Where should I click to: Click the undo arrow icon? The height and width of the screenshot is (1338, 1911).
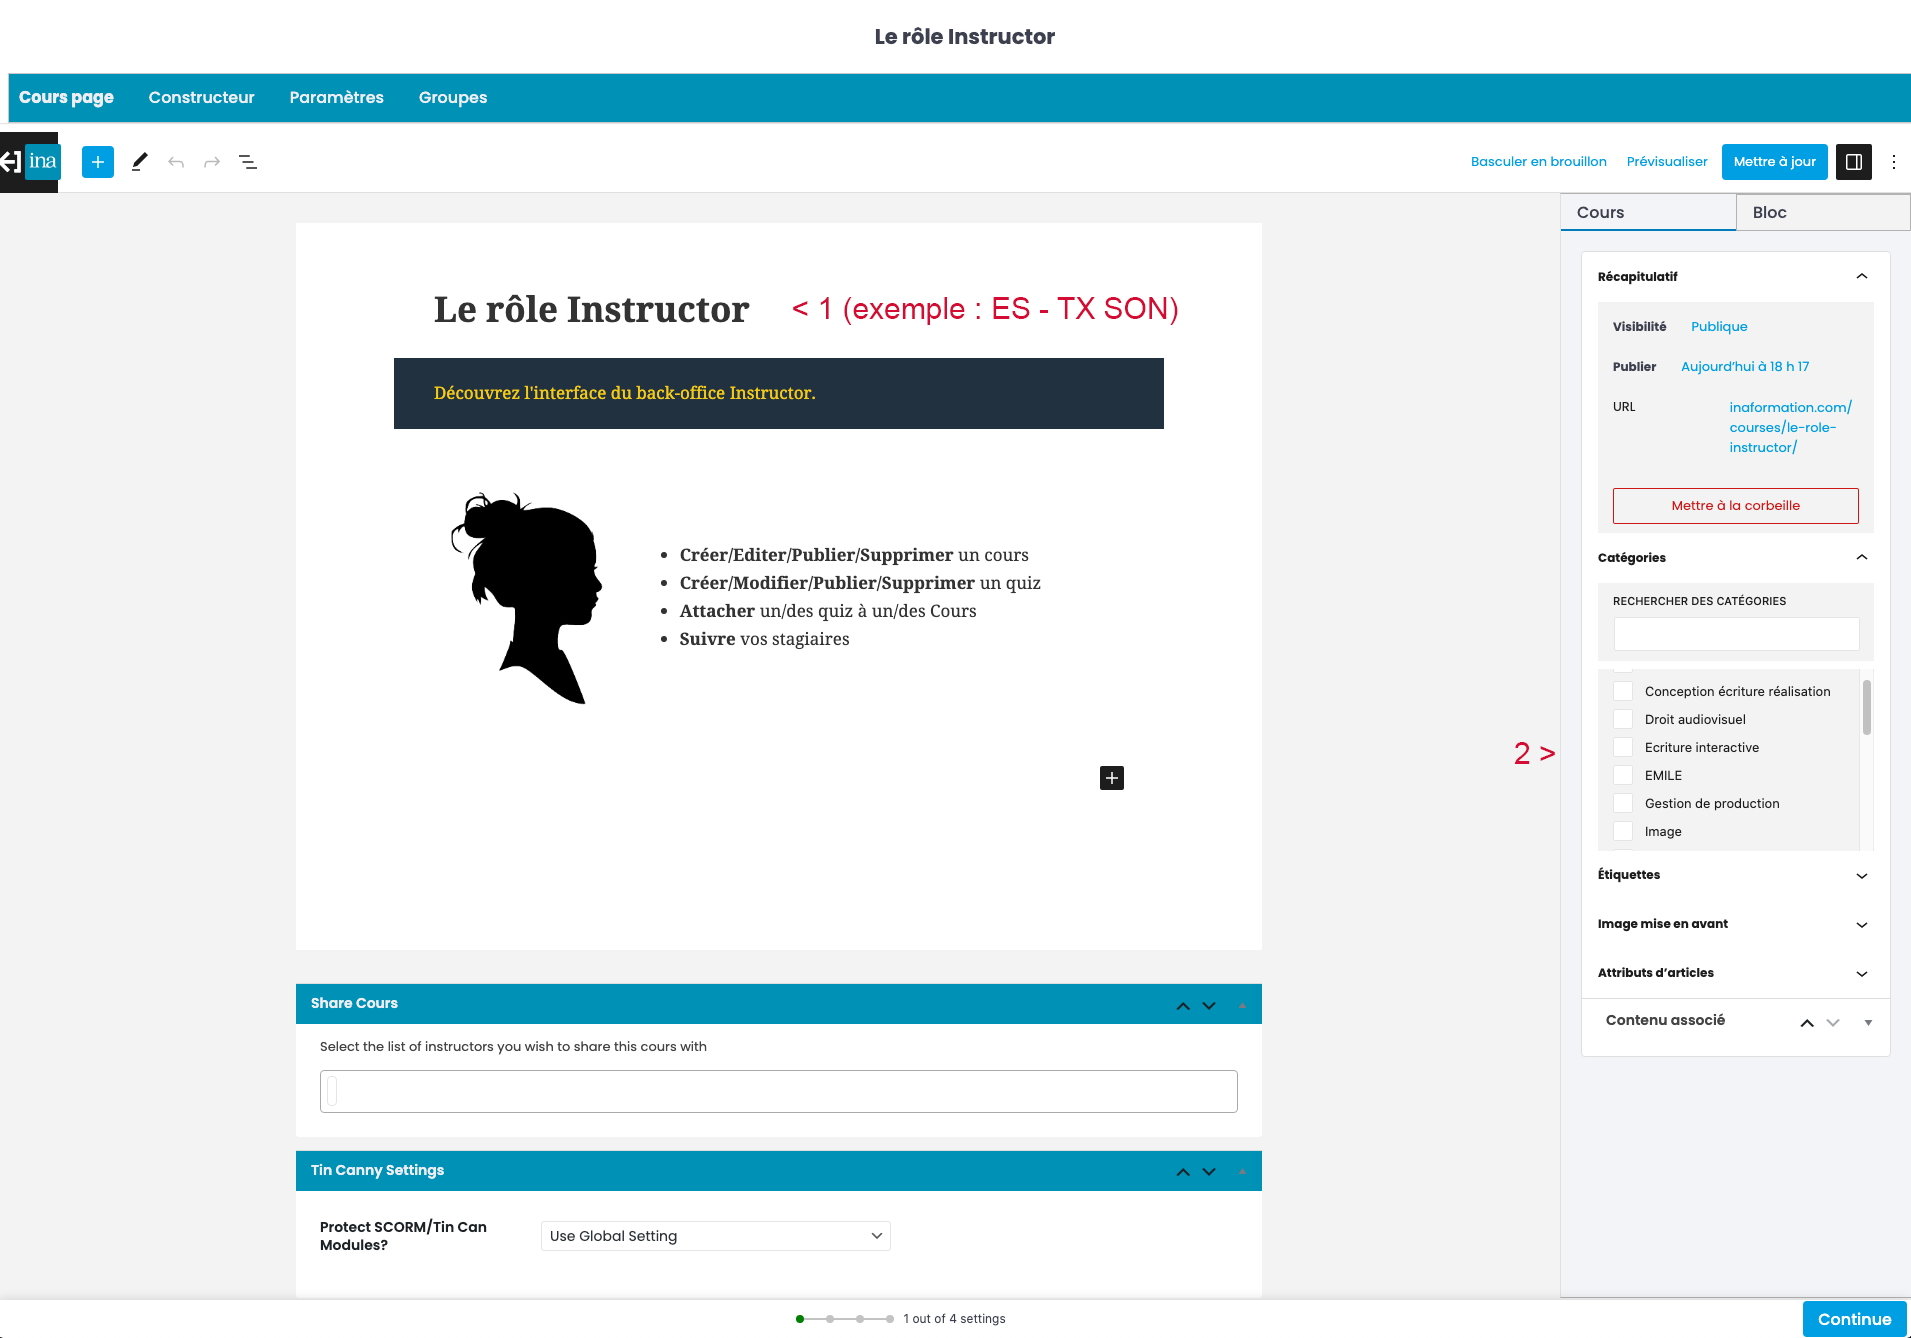176,162
